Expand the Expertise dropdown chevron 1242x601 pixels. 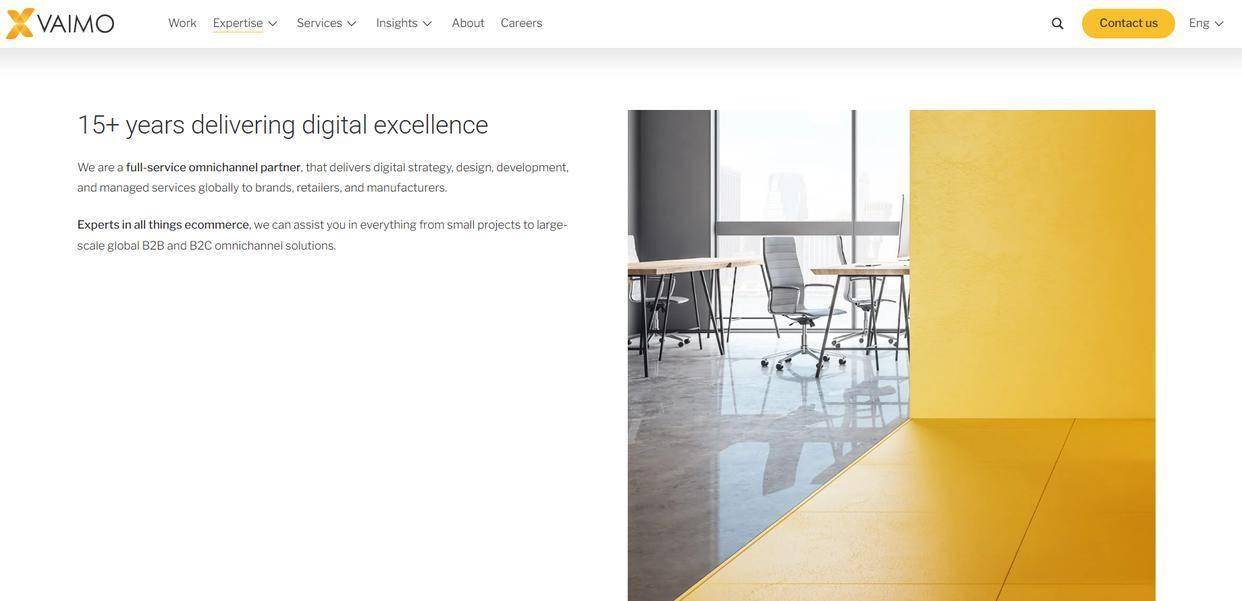point(272,24)
